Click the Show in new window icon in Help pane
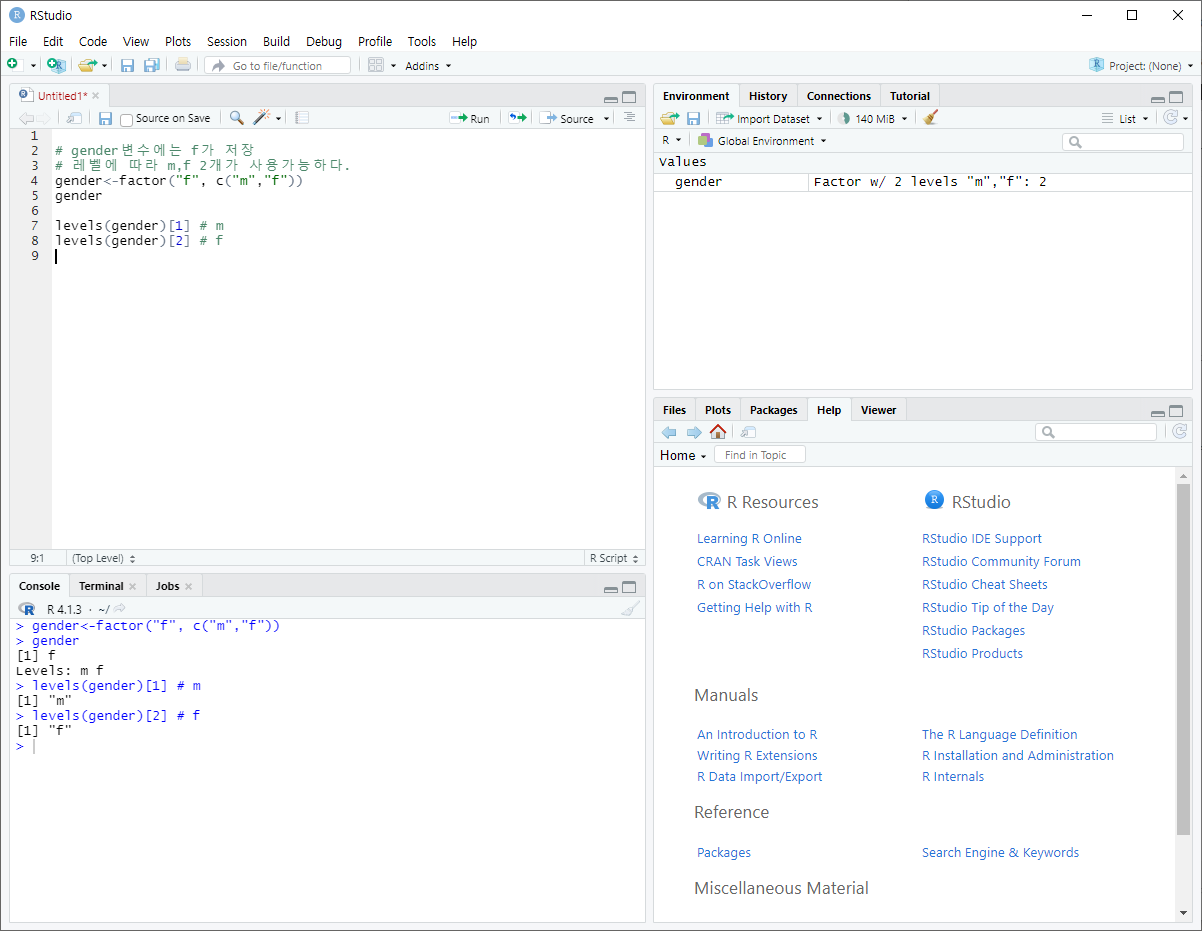Screen dimensions: 1202x931 tap(748, 432)
